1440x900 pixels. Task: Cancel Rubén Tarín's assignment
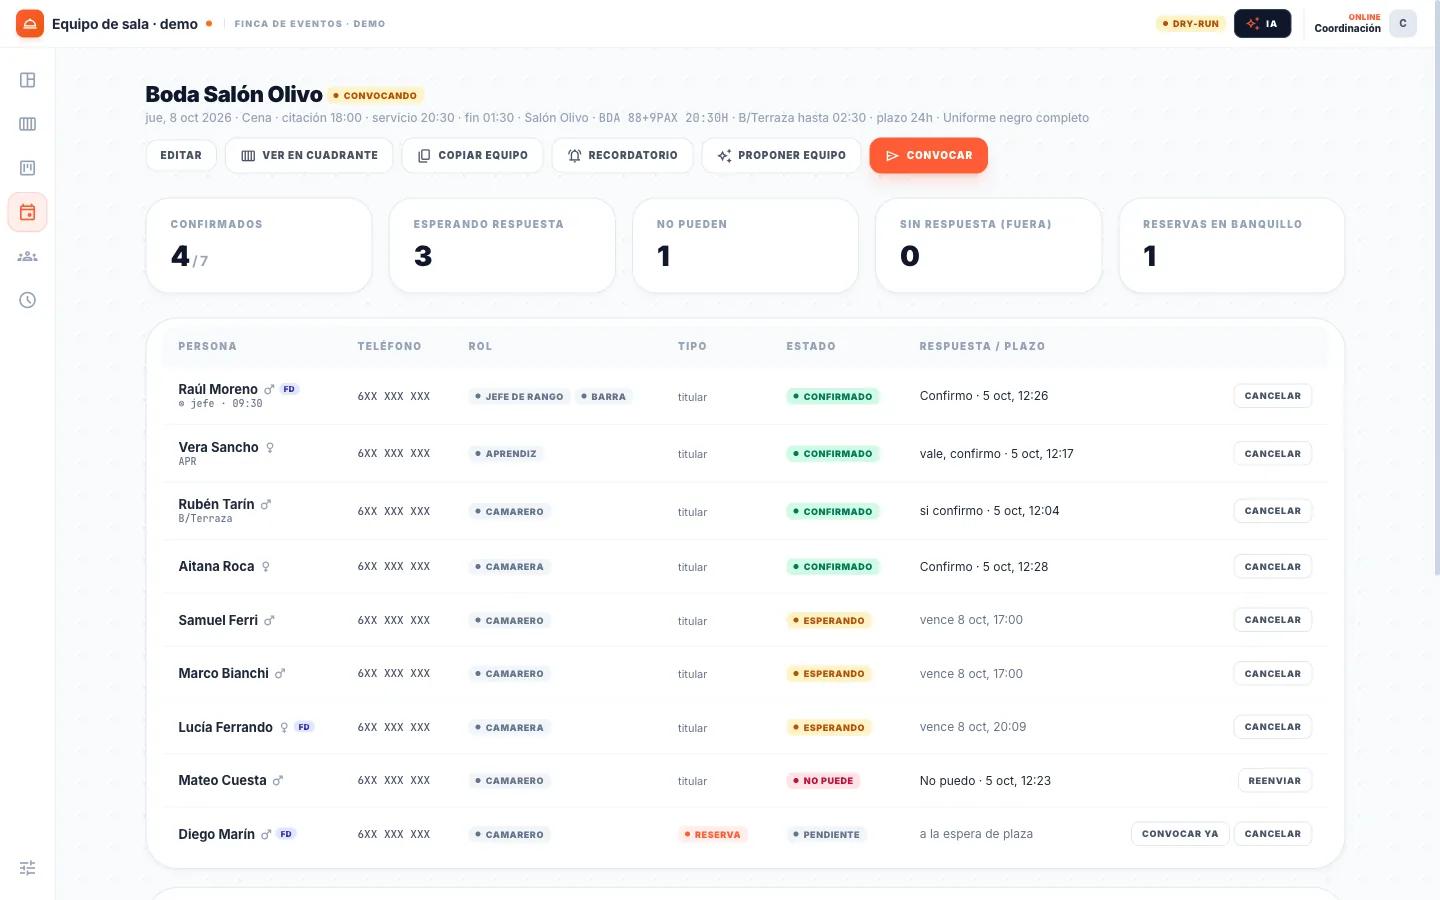tap(1272, 511)
